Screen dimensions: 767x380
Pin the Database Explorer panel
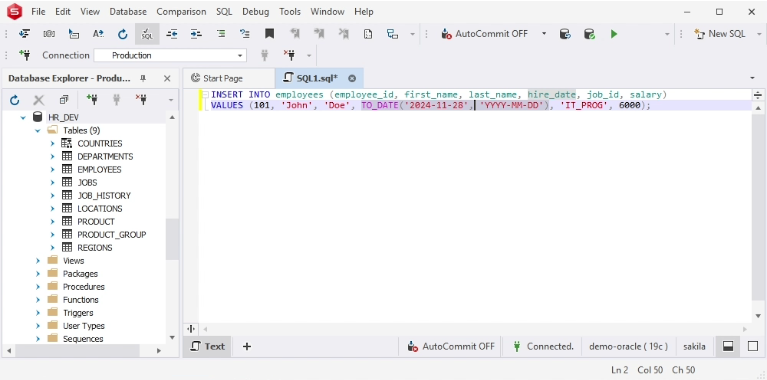143,78
